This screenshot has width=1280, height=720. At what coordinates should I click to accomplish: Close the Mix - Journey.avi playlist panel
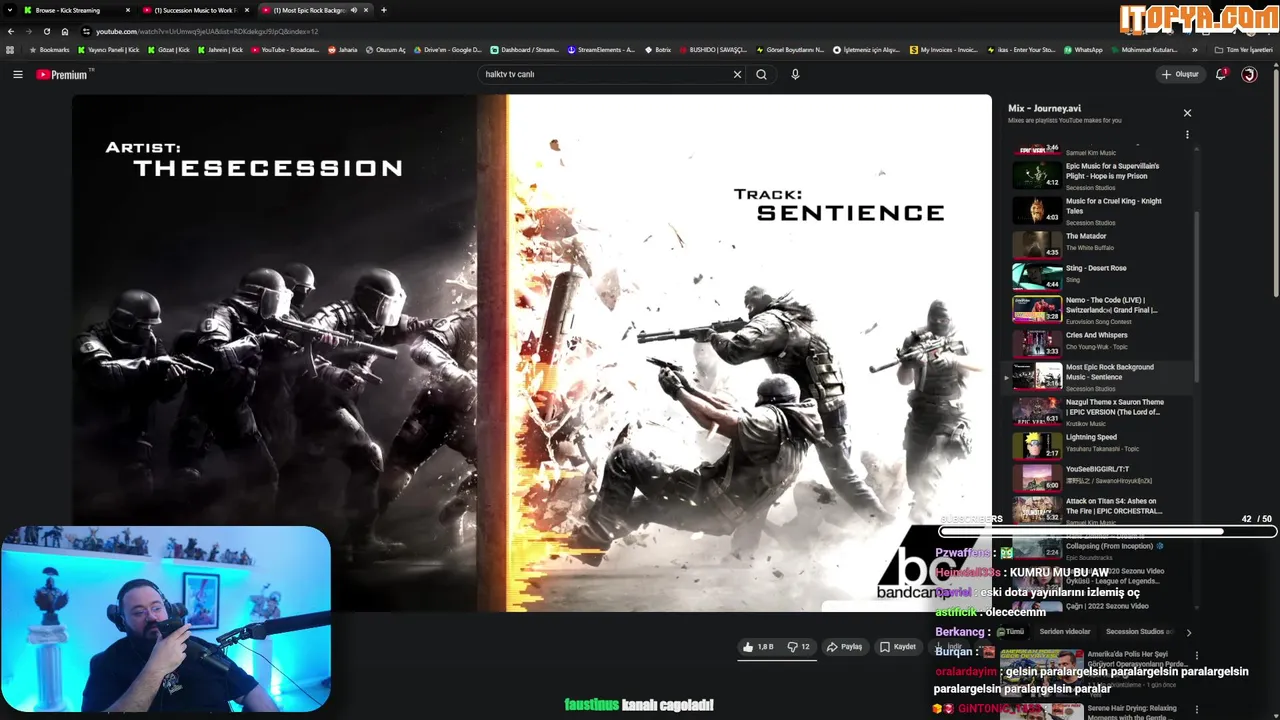pyautogui.click(x=1187, y=113)
